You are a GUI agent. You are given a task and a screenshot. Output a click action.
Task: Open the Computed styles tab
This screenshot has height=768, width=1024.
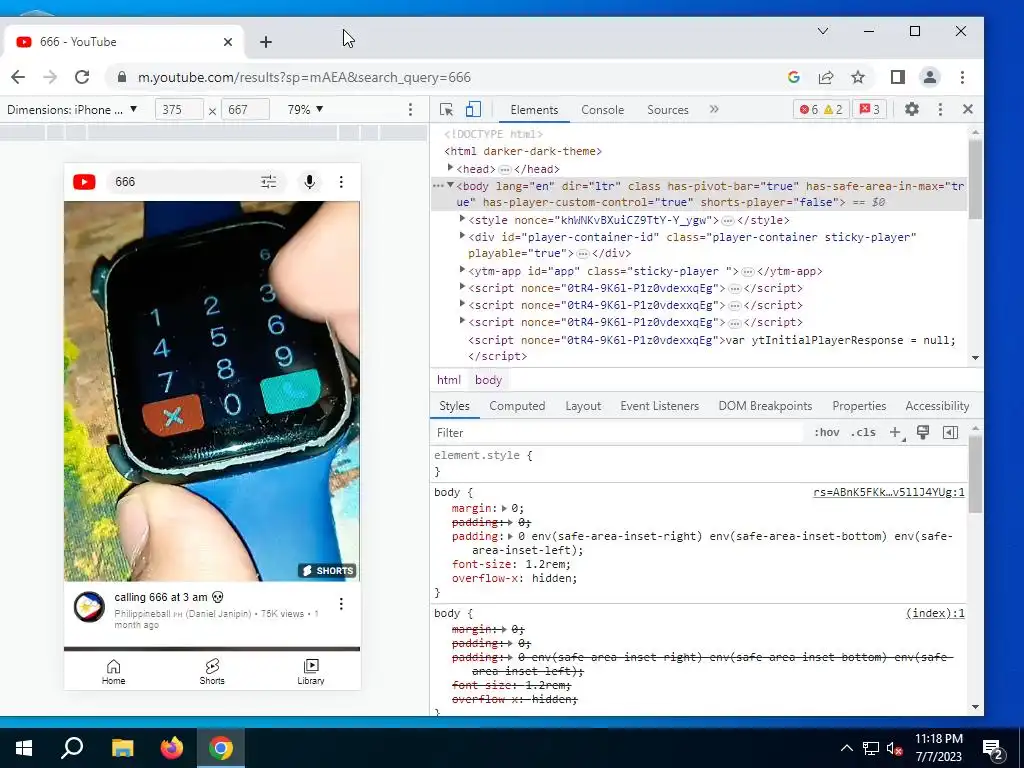point(517,406)
